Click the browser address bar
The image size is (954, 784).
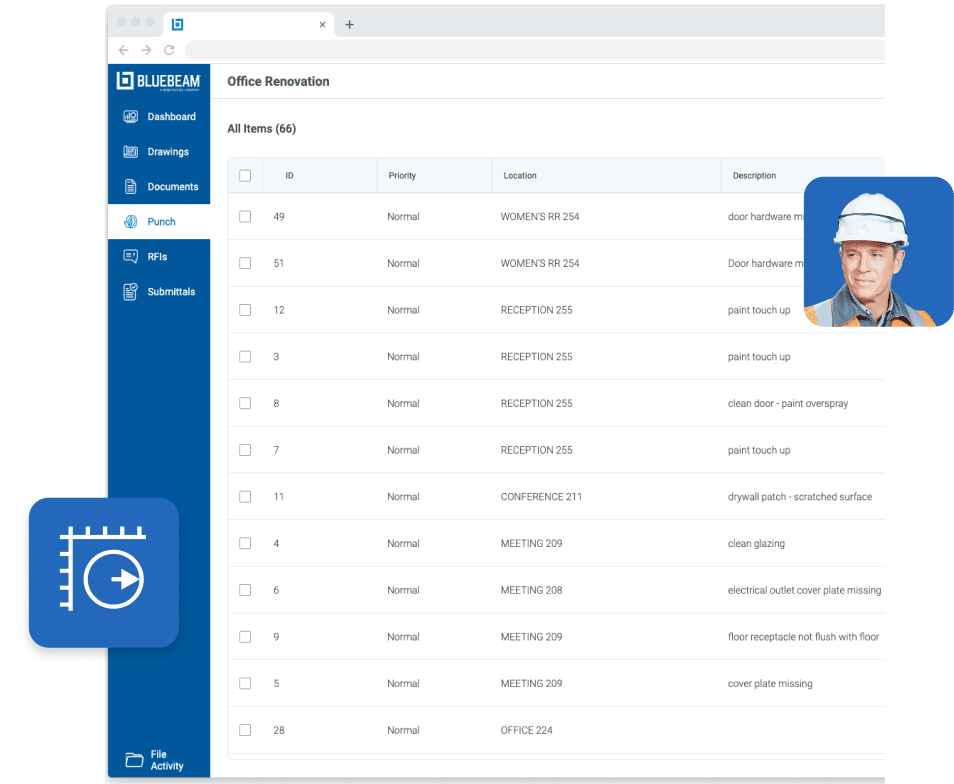(x=530, y=50)
